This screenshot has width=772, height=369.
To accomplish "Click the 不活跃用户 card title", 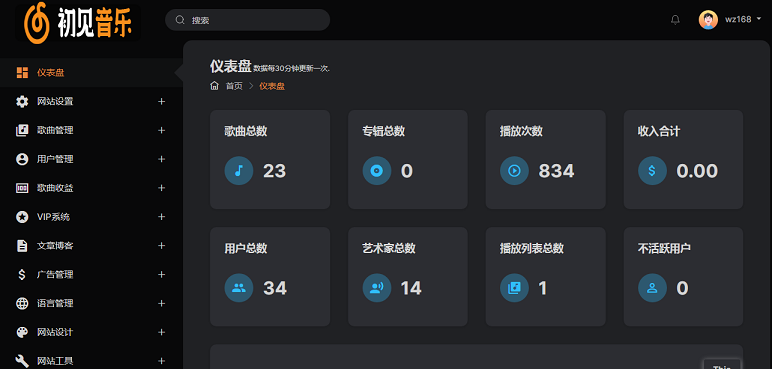I will pyautogui.click(x=664, y=248).
